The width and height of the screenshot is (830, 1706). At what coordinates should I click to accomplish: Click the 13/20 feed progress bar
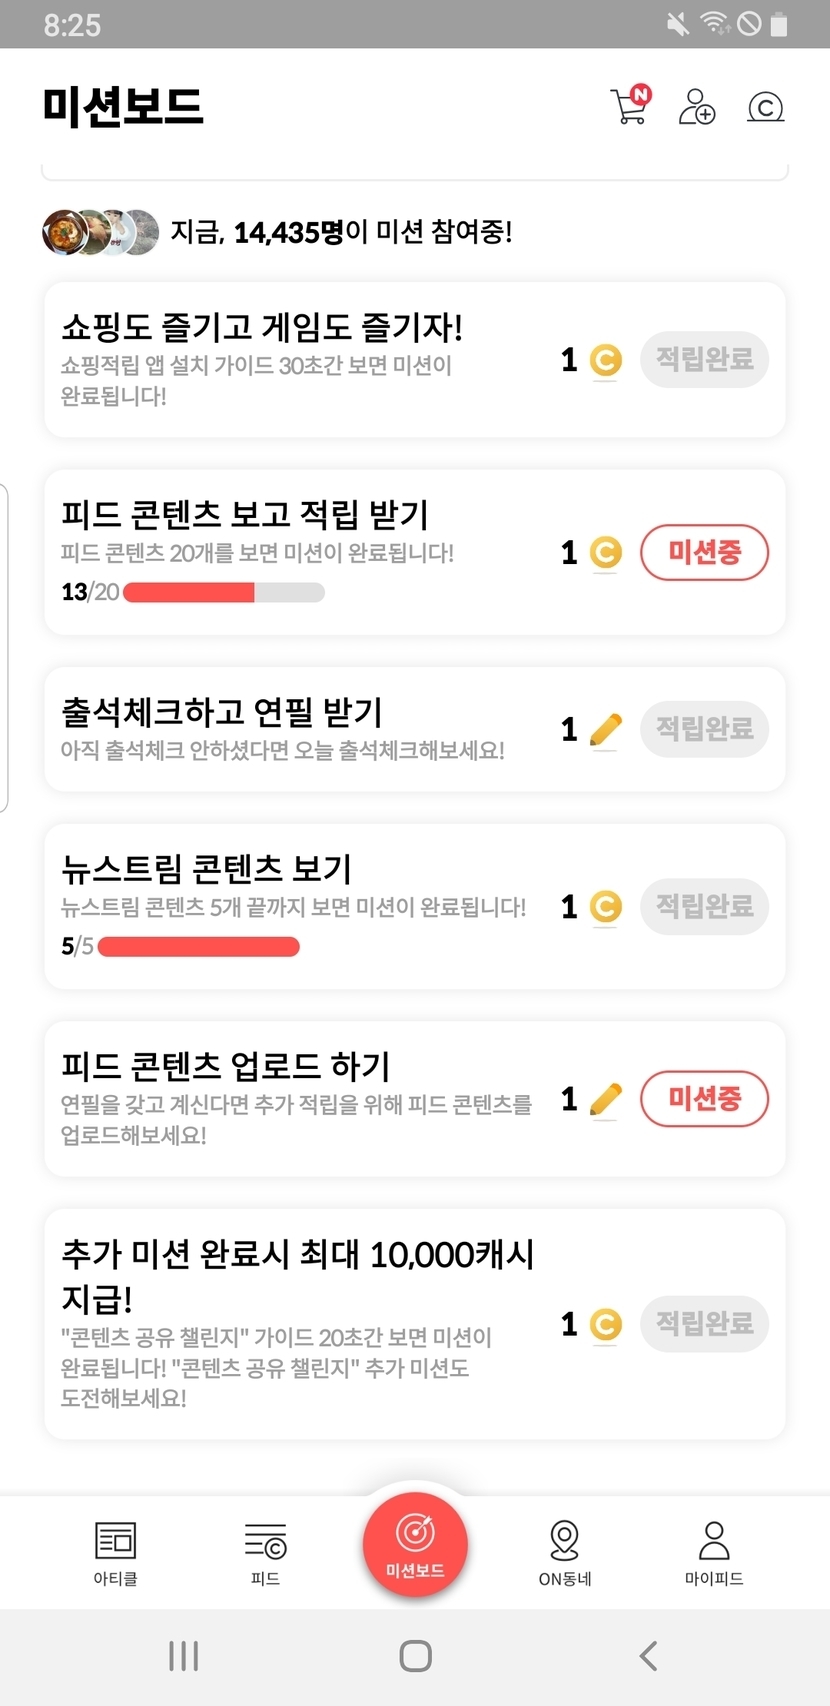223,592
